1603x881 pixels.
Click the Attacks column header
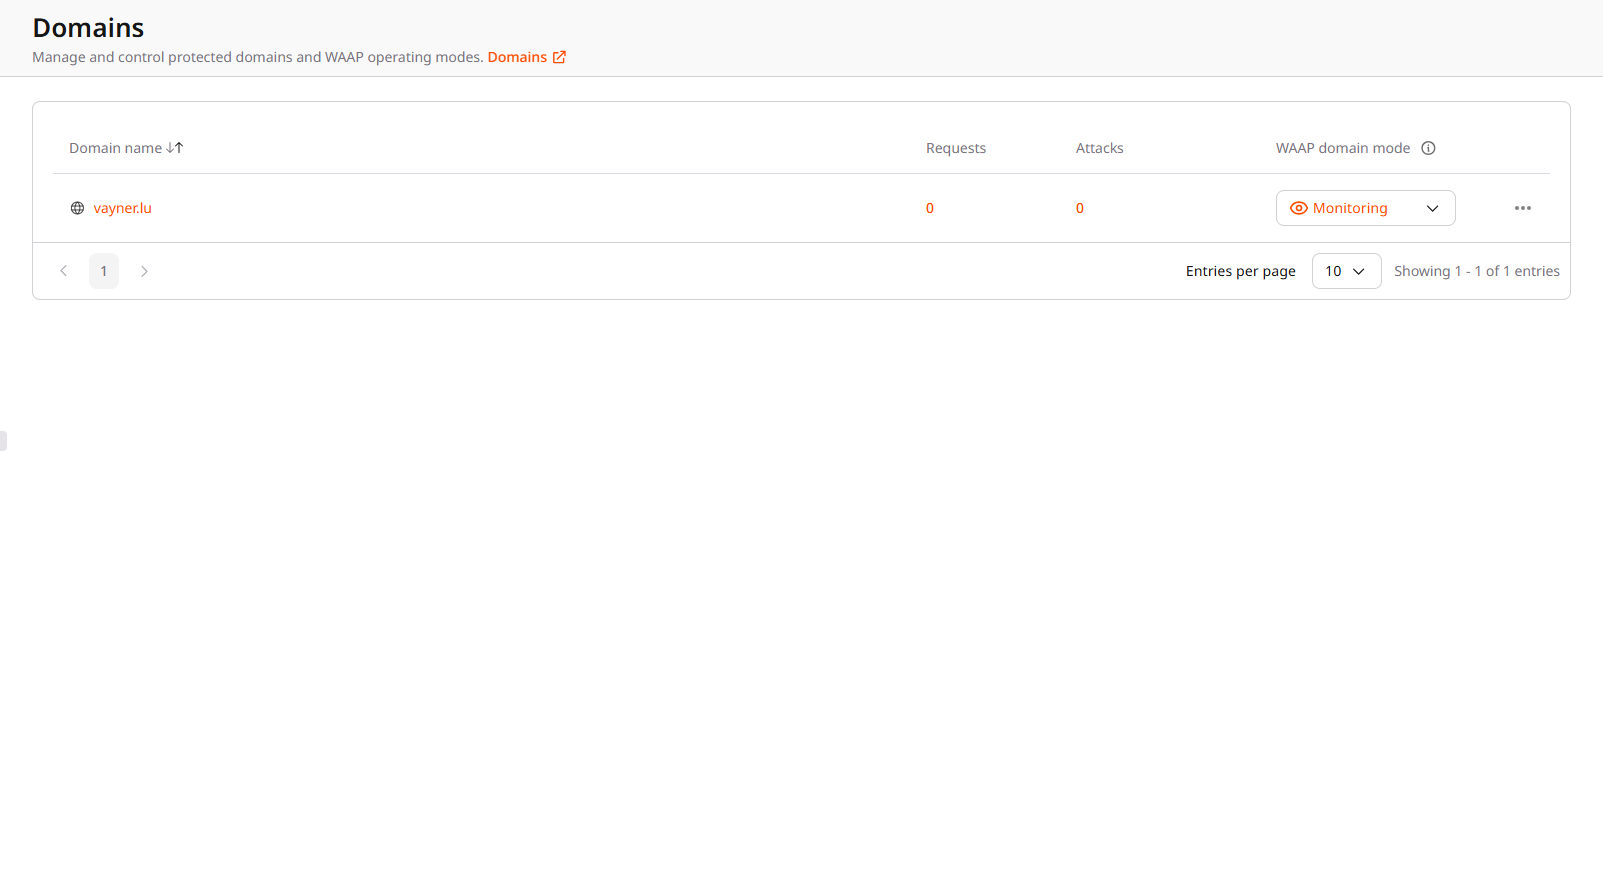coord(1099,148)
